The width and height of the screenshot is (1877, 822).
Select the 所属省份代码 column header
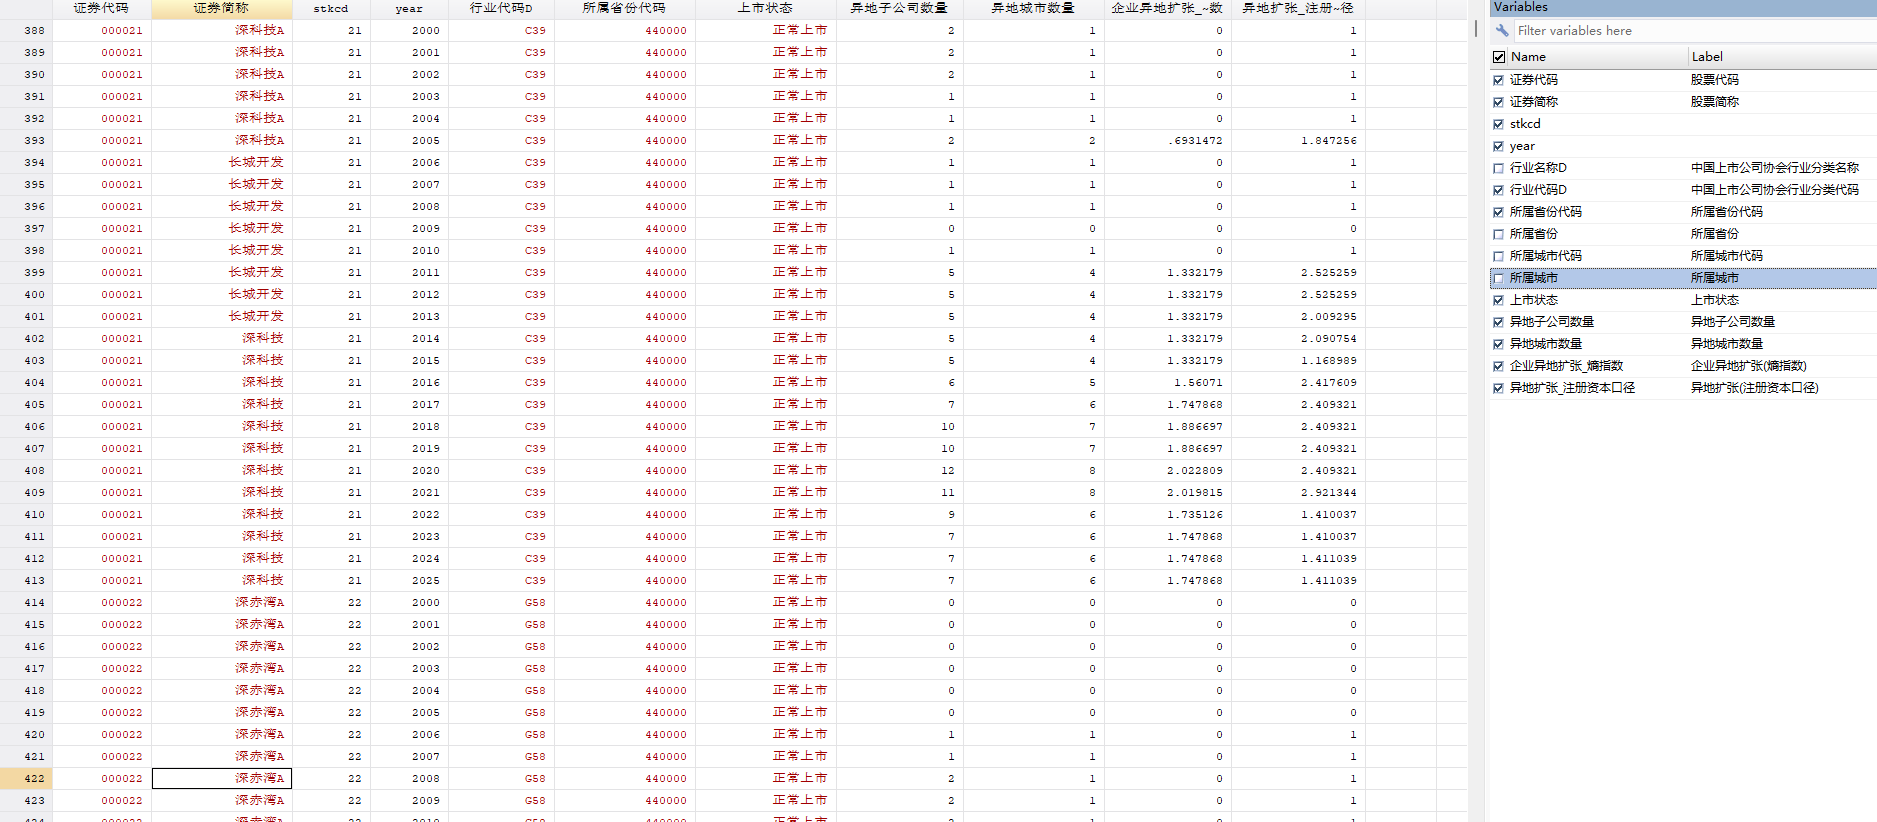click(624, 9)
